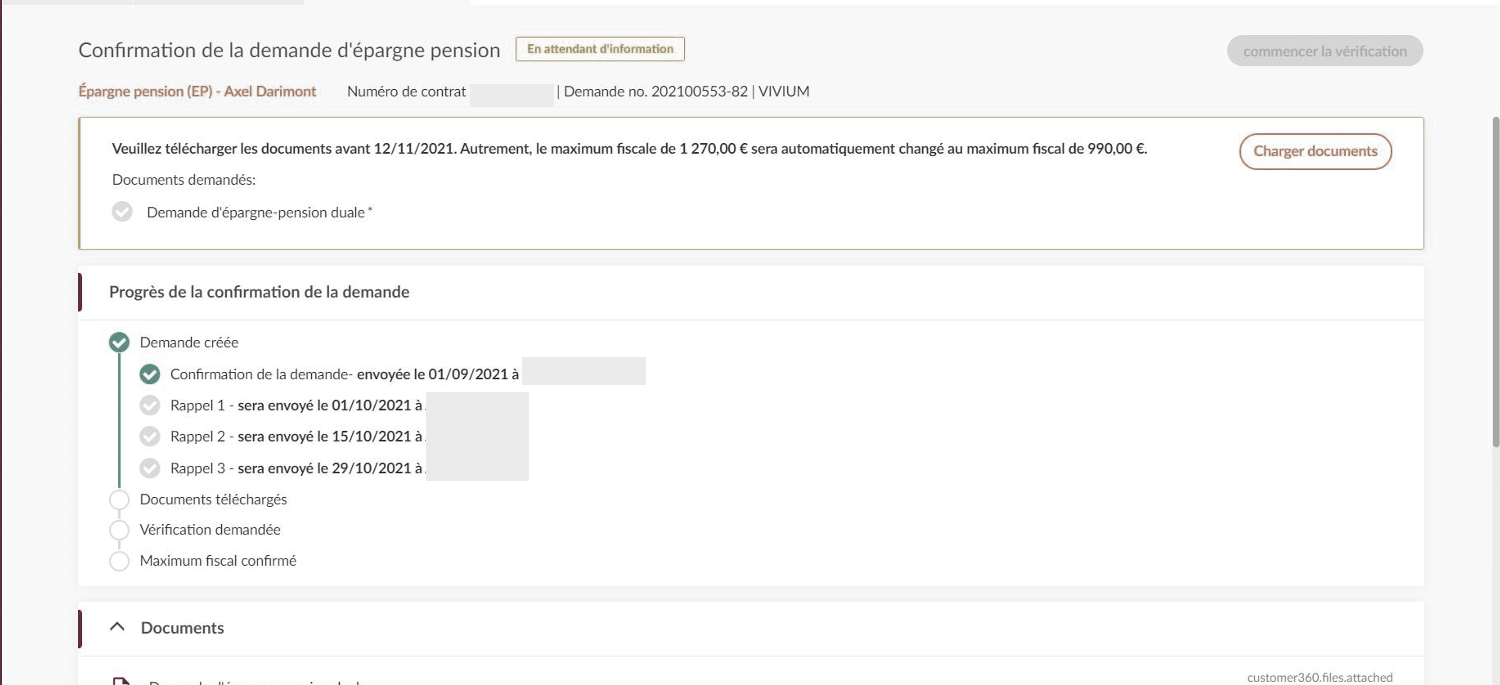
Task: Click the green Confirmation de la demande check icon
Action: [x=150, y=374]
